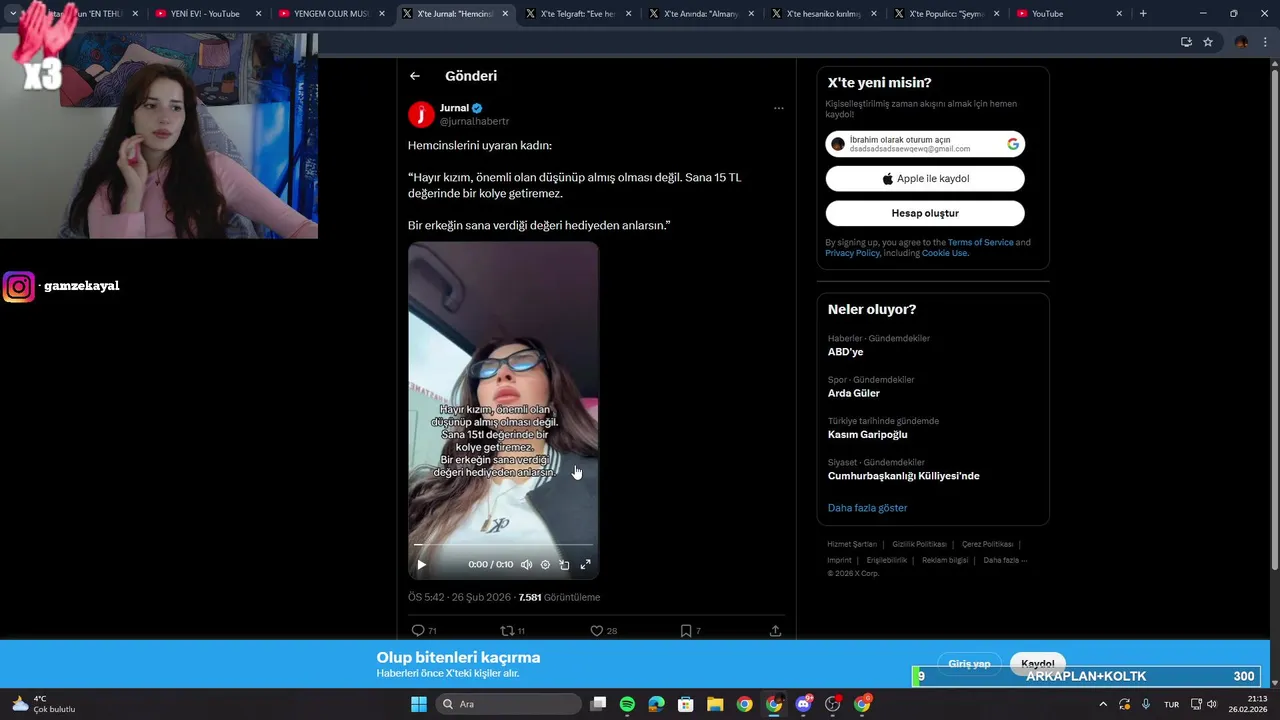Close the X'te Jurnal tab
1280x720 pixels.
point(505,14)
